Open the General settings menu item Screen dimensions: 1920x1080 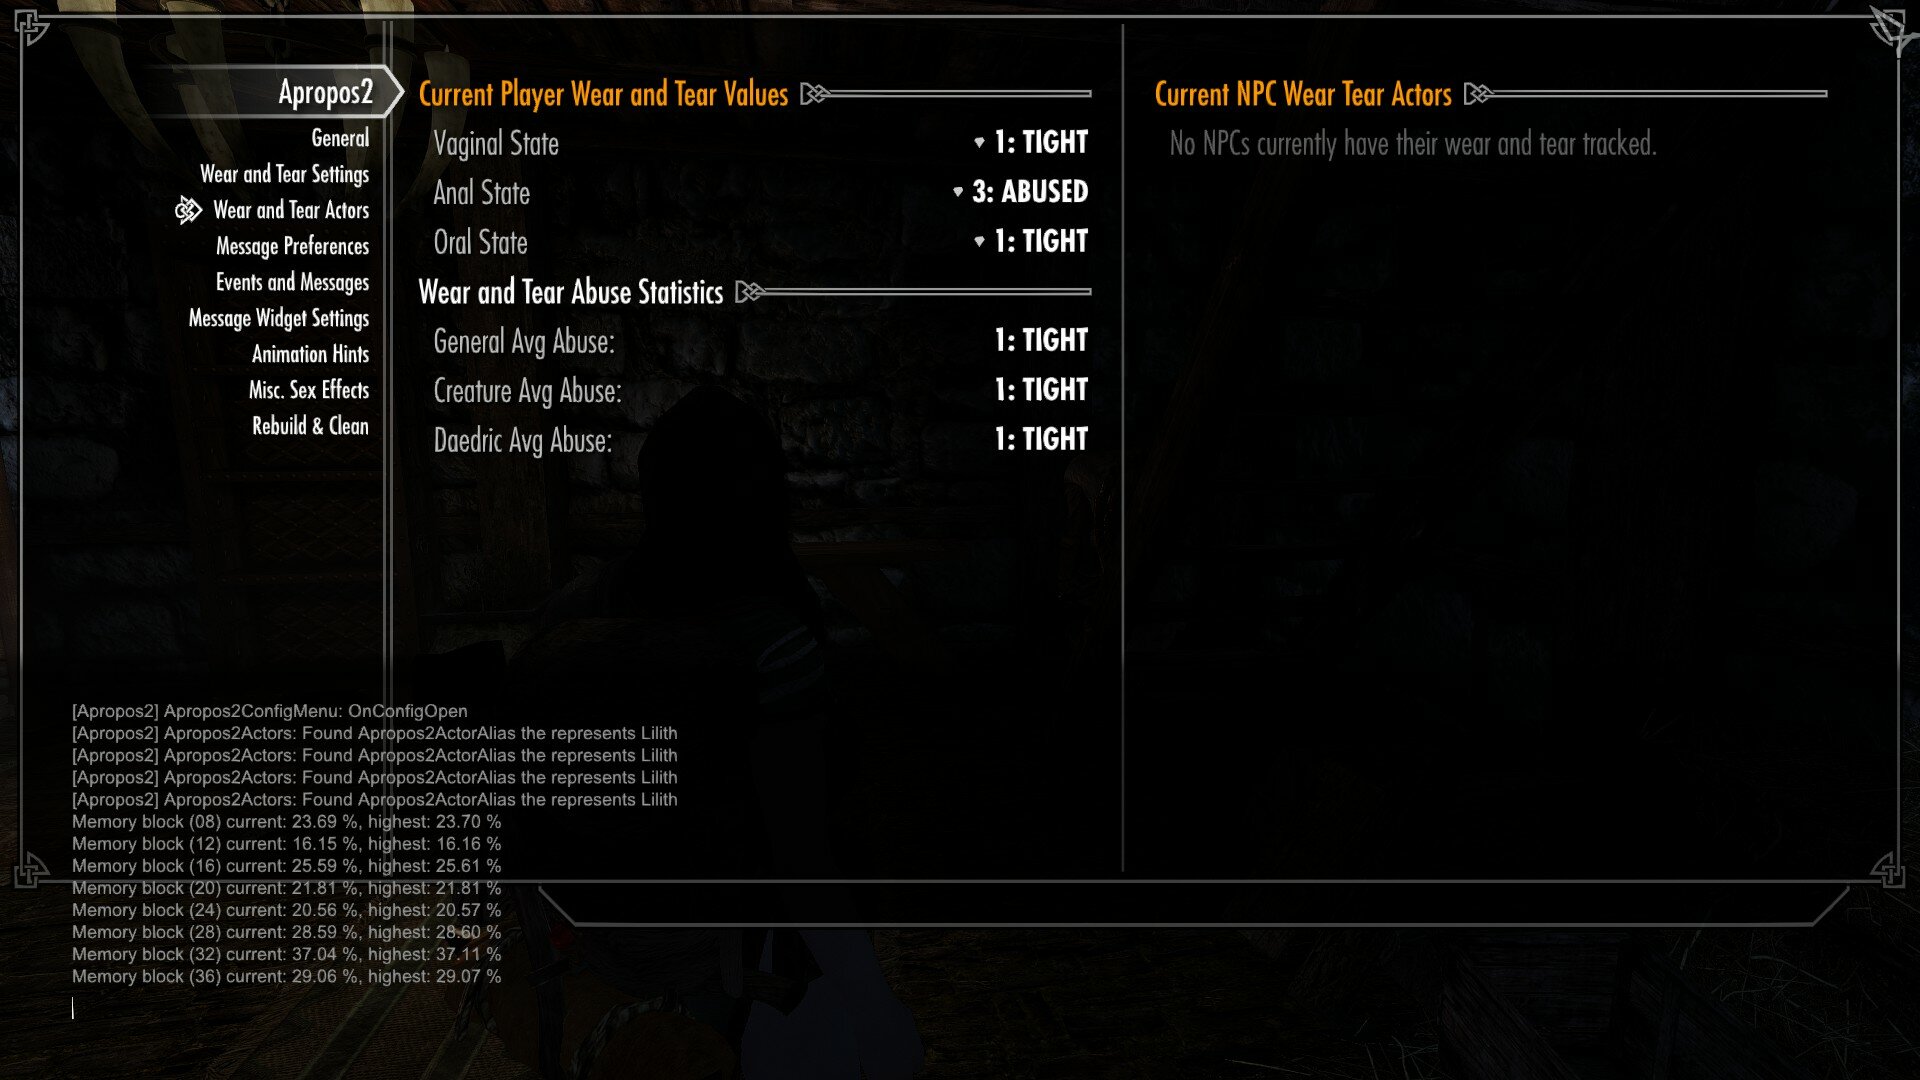(340, 137)
